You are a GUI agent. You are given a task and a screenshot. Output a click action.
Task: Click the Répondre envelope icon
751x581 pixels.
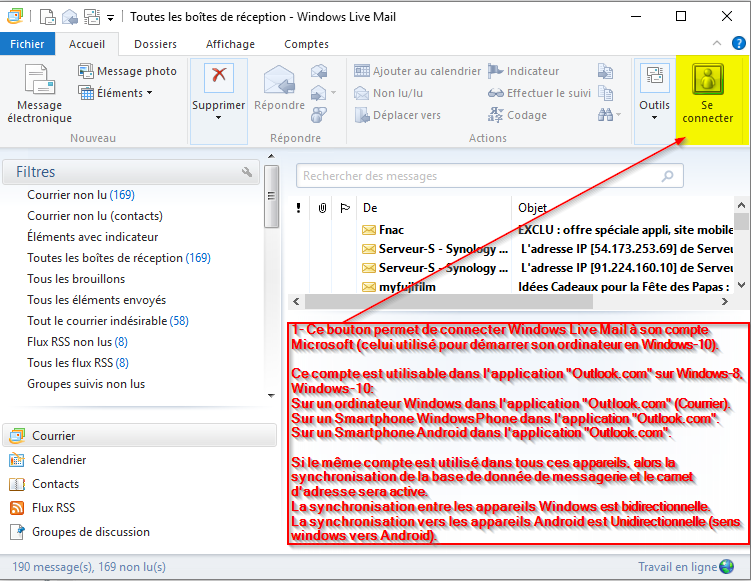point(279,80)
